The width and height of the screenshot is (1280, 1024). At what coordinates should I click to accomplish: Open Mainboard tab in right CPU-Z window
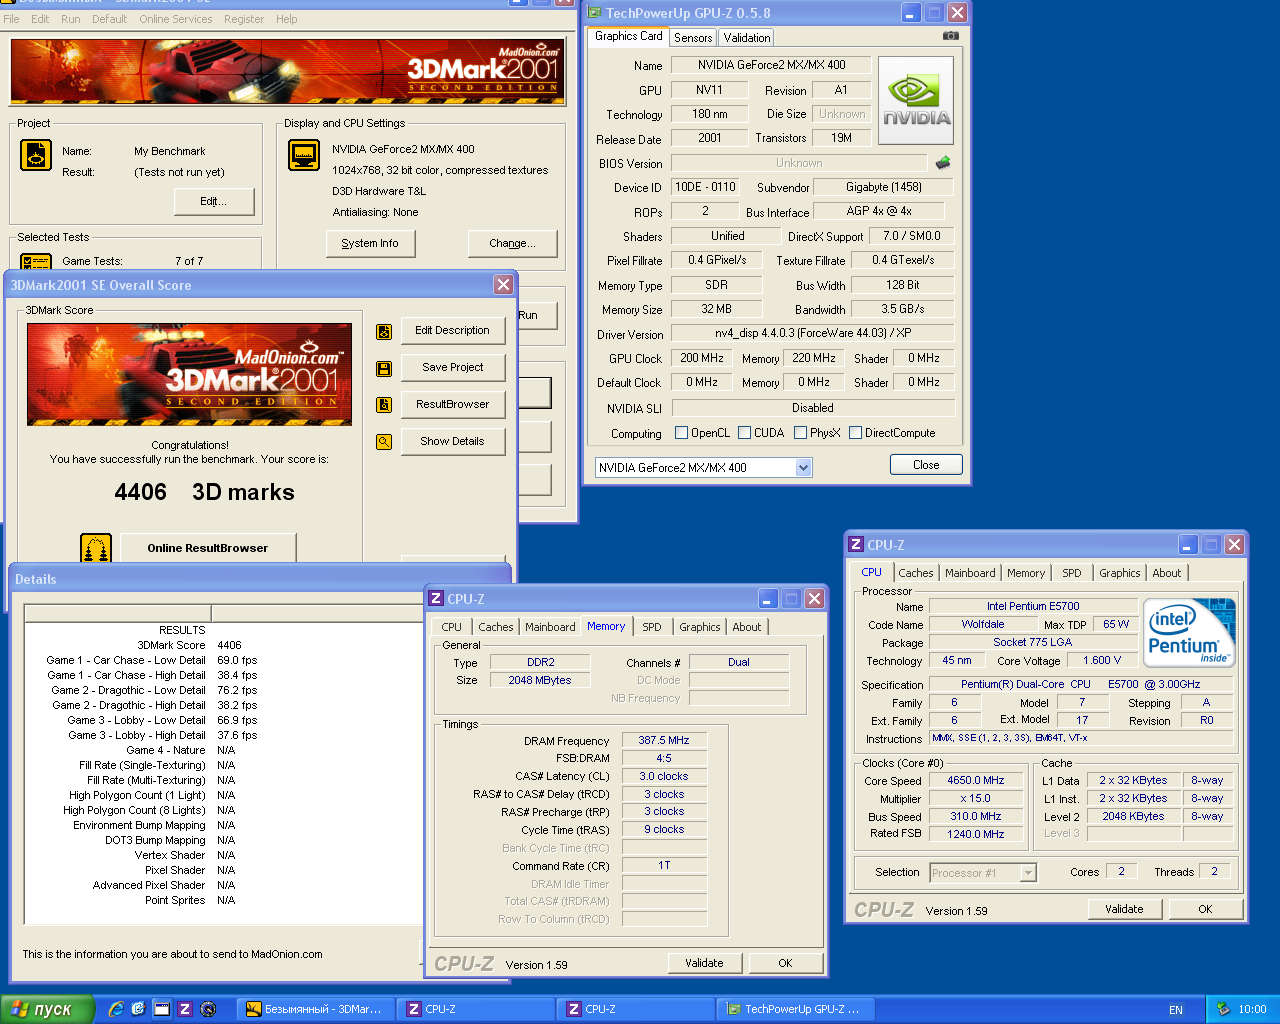click(x=970, y=573)
